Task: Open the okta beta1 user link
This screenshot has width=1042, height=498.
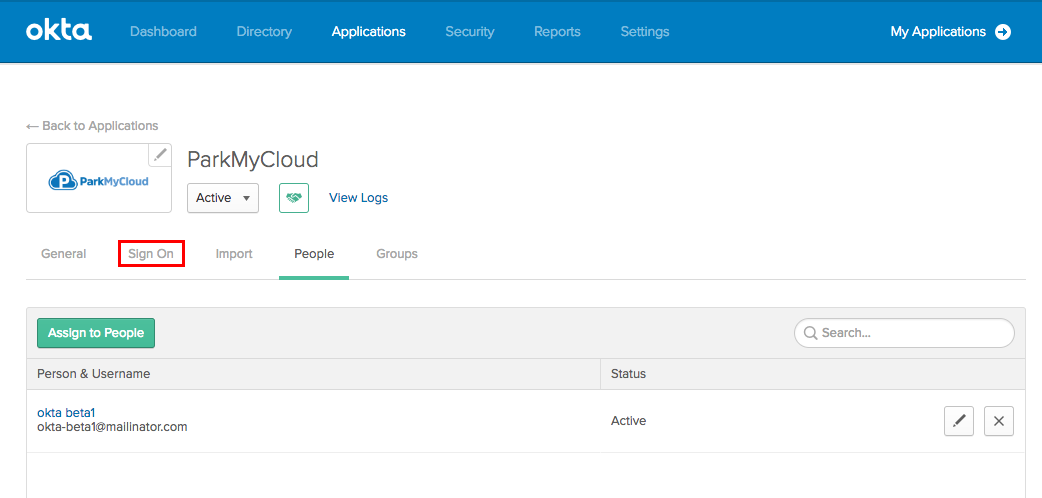Action: (x=66, y=413)
